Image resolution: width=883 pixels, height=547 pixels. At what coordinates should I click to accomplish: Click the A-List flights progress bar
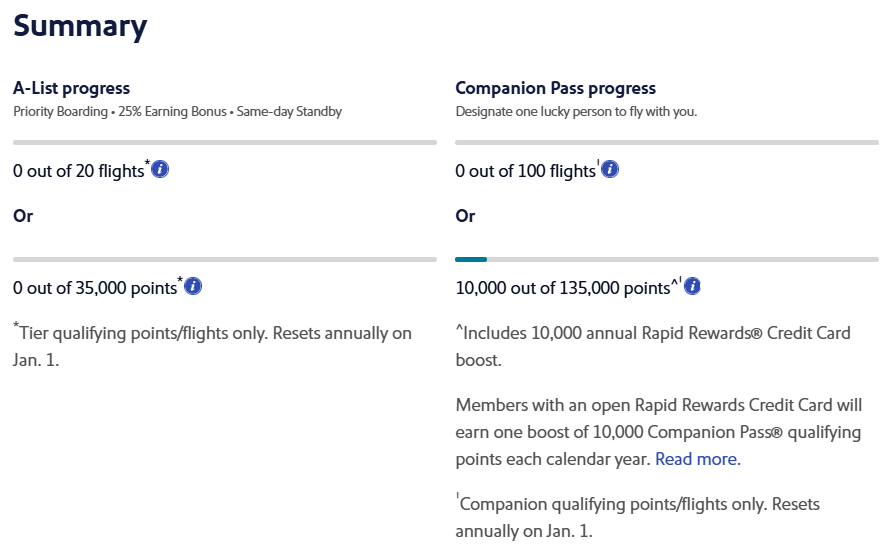point(225,143)
